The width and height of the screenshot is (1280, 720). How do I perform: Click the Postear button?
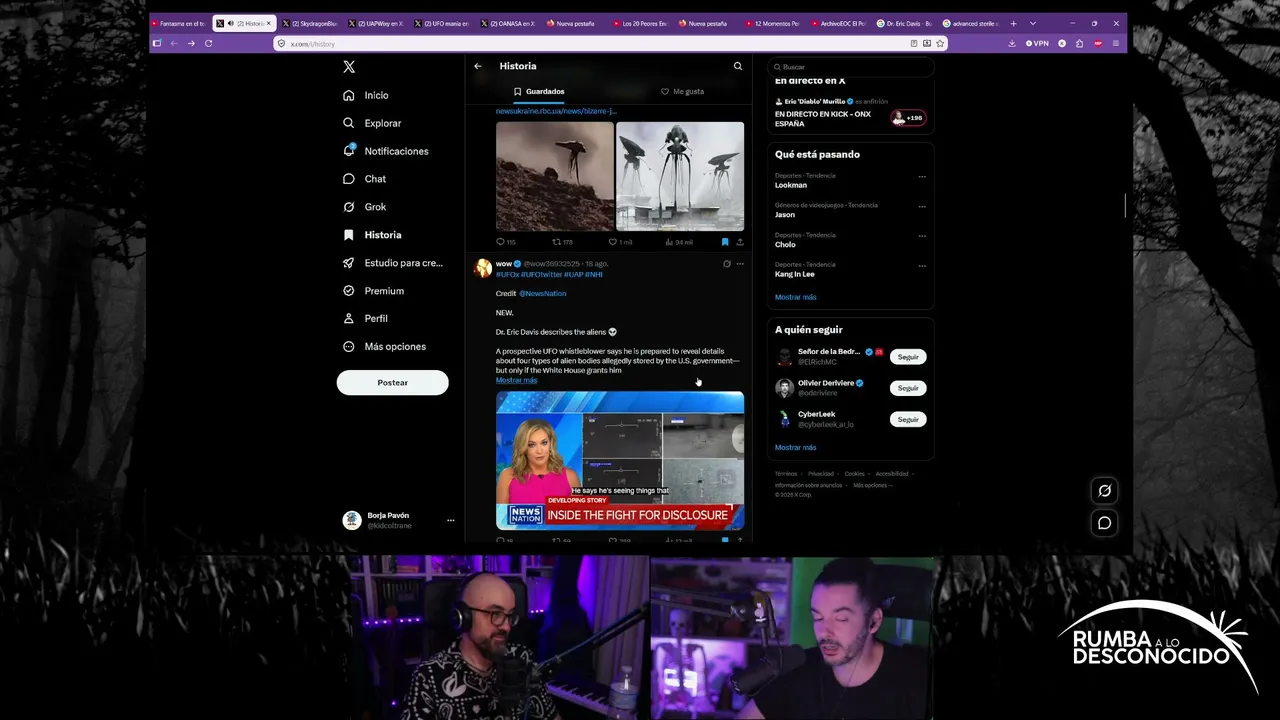pyautogui.click(x=393, y=382)
